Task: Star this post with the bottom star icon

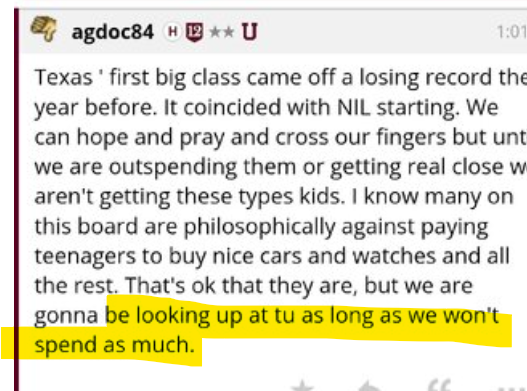Action: [302, 385]
